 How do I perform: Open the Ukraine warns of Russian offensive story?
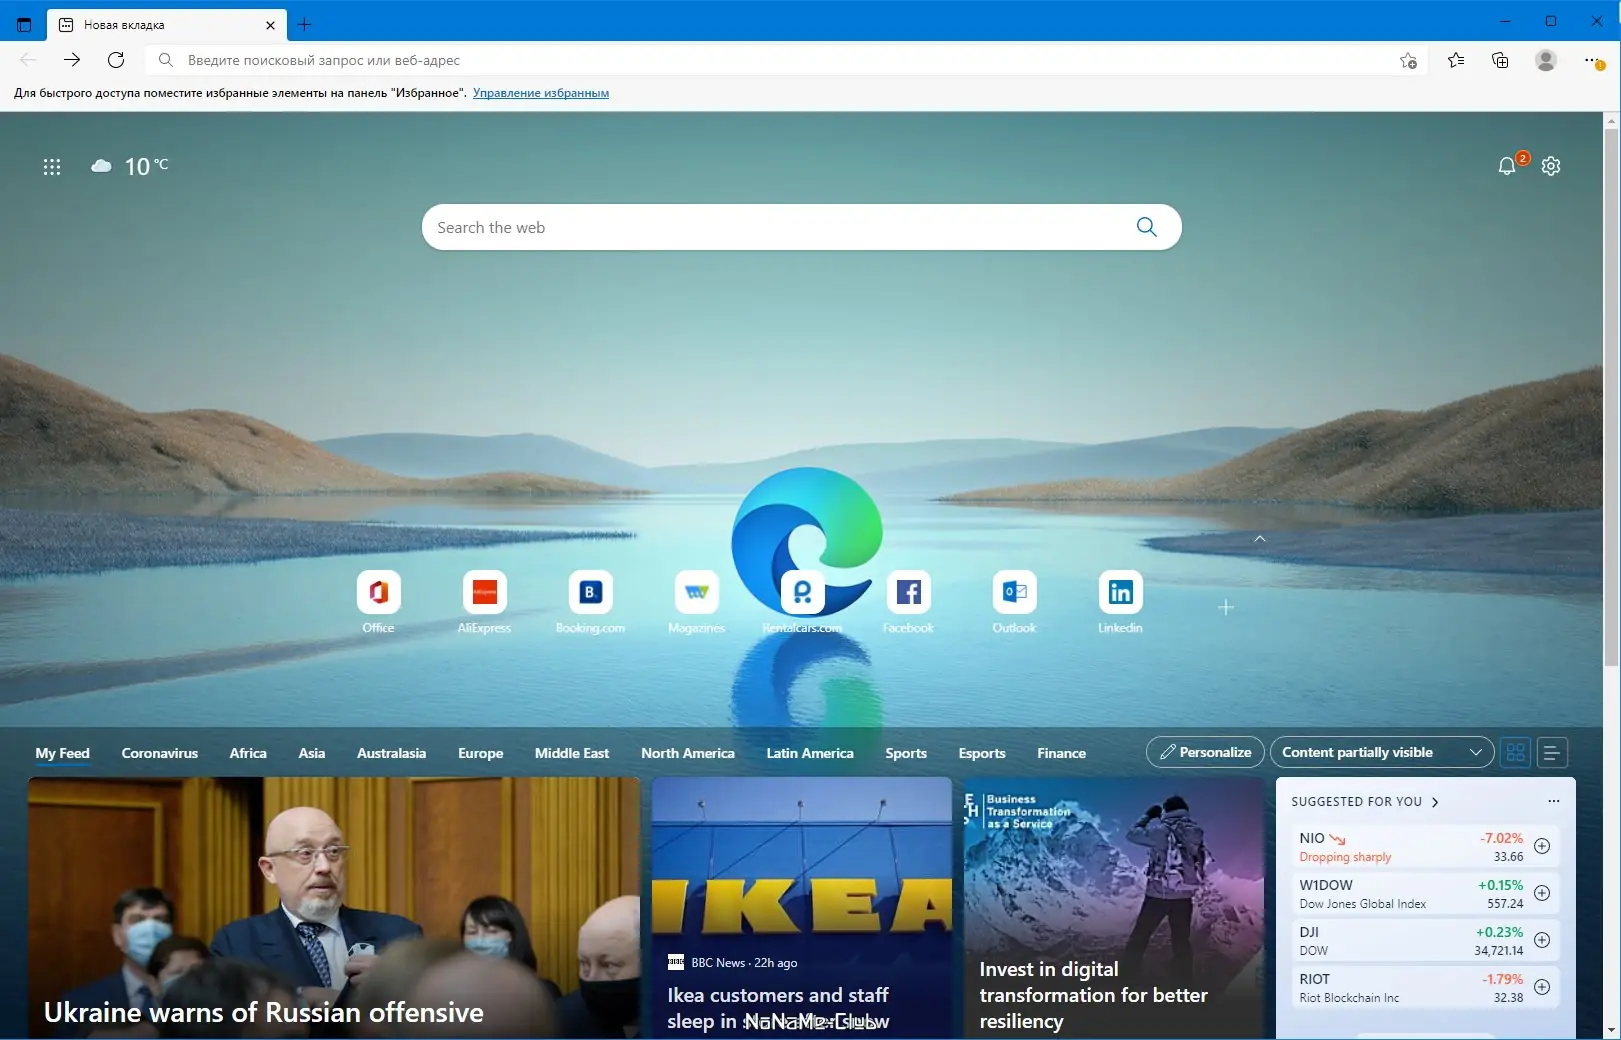click(x=334, y=908)
